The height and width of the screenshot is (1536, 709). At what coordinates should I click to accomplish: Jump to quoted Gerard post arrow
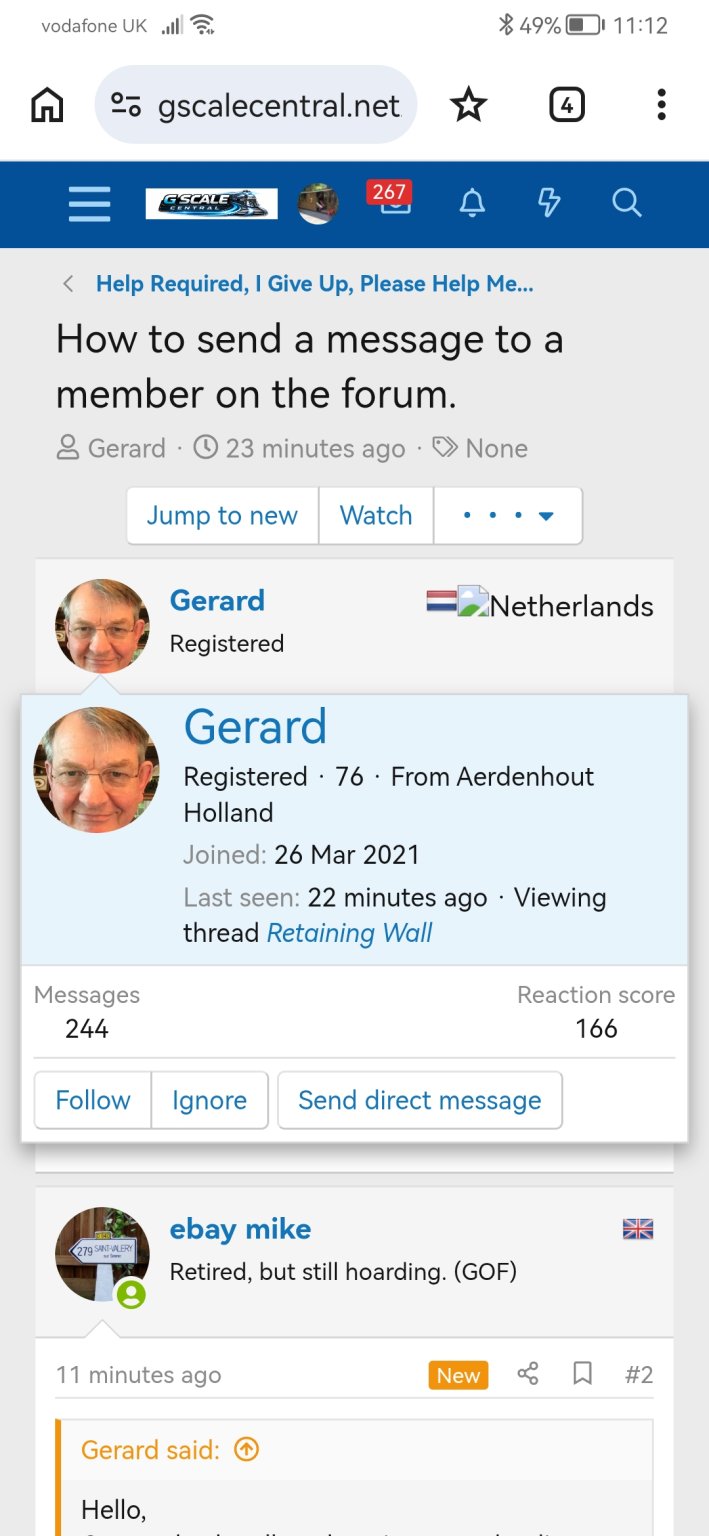pos(246,1449)
